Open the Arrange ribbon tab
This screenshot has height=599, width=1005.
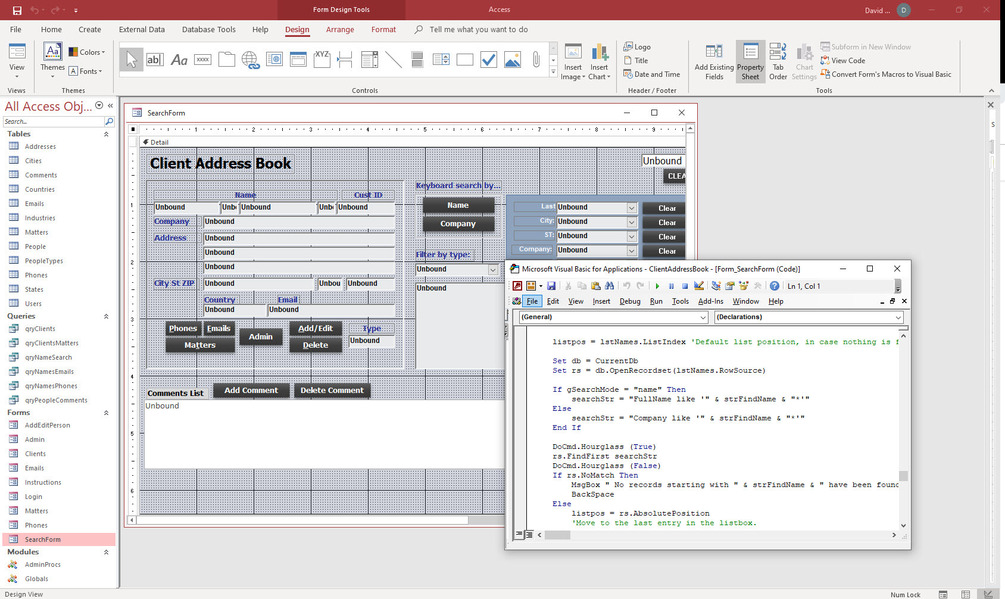[x=340, y=29]
